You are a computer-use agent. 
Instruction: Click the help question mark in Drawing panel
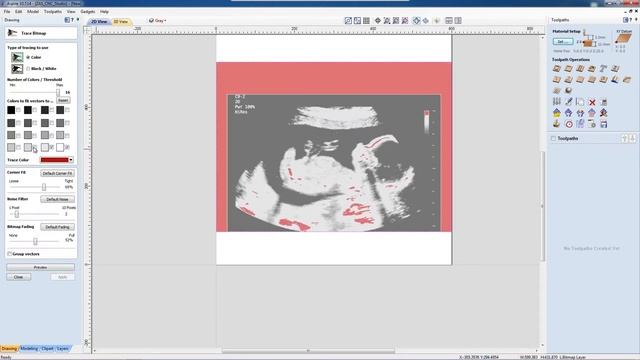[72, 20]
